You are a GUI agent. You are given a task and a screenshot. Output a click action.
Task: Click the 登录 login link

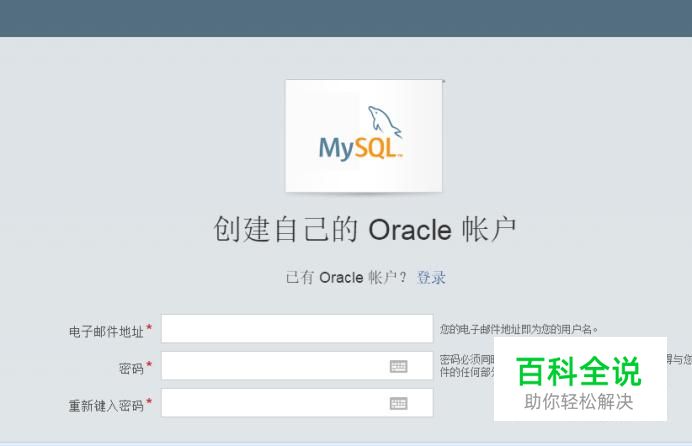tap(431, 278)
